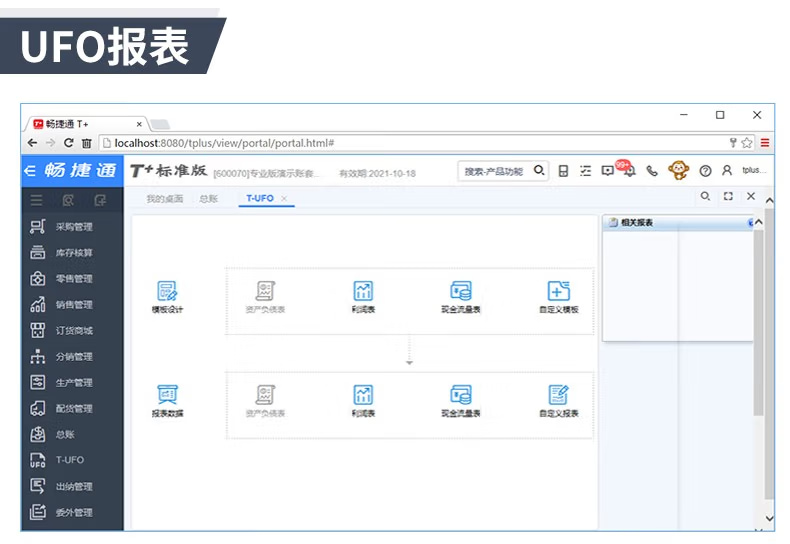Close the 畅捷通 T+ browser tab
The height and width of the screenshot is (544, 790).
click(139, 124)
